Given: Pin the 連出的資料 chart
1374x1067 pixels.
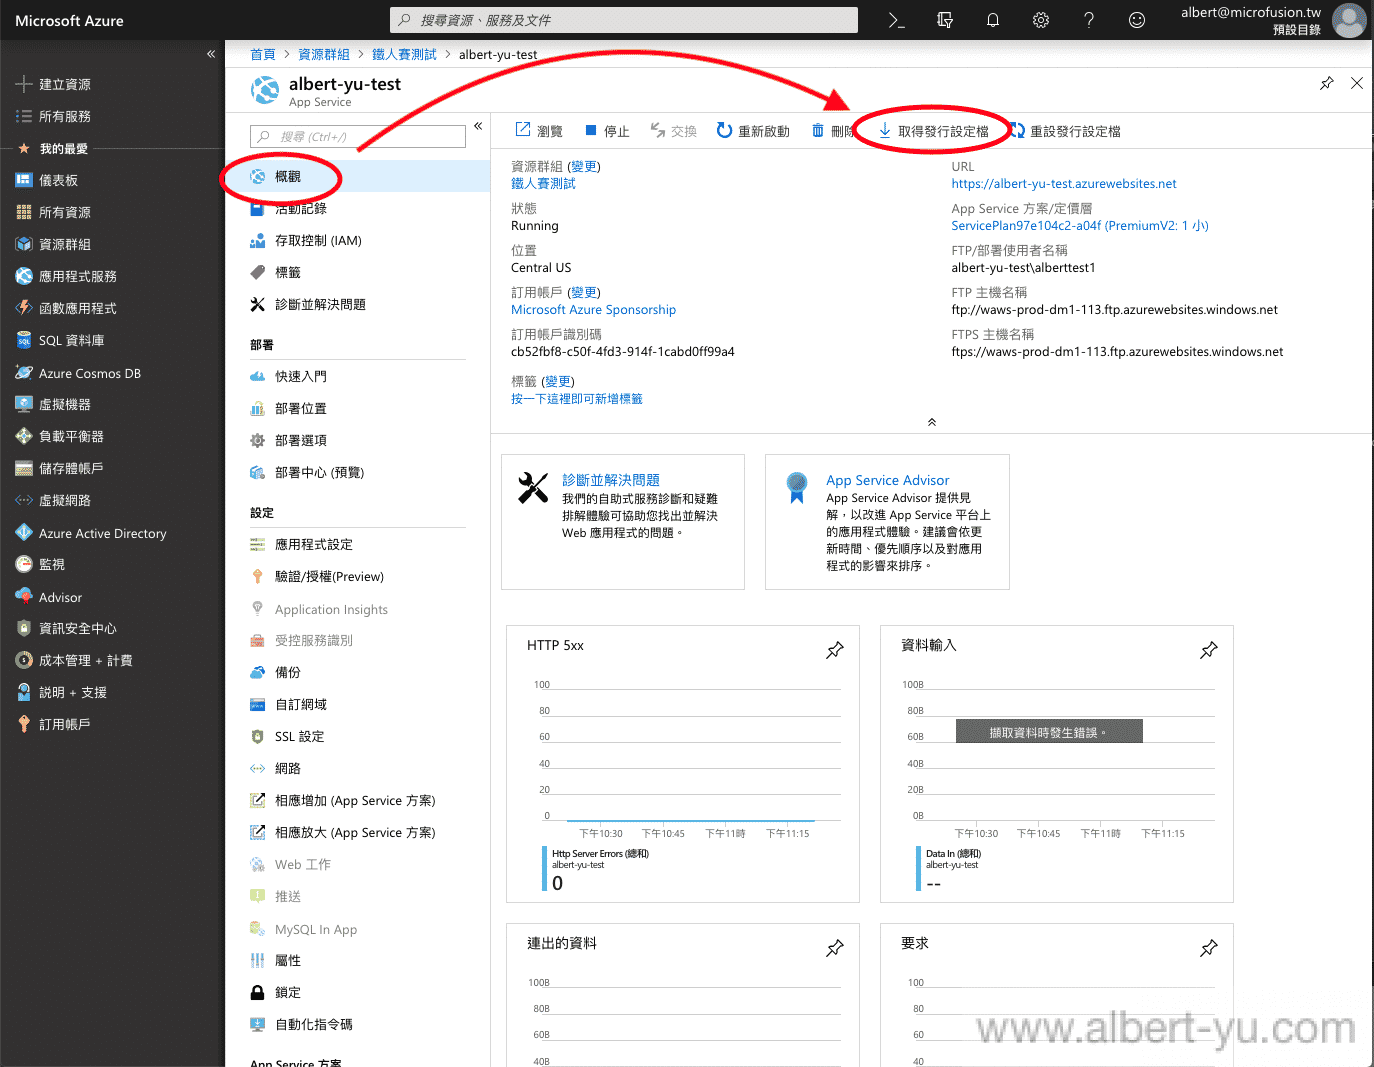Looking at the screenshot, I should coord(834,948).
